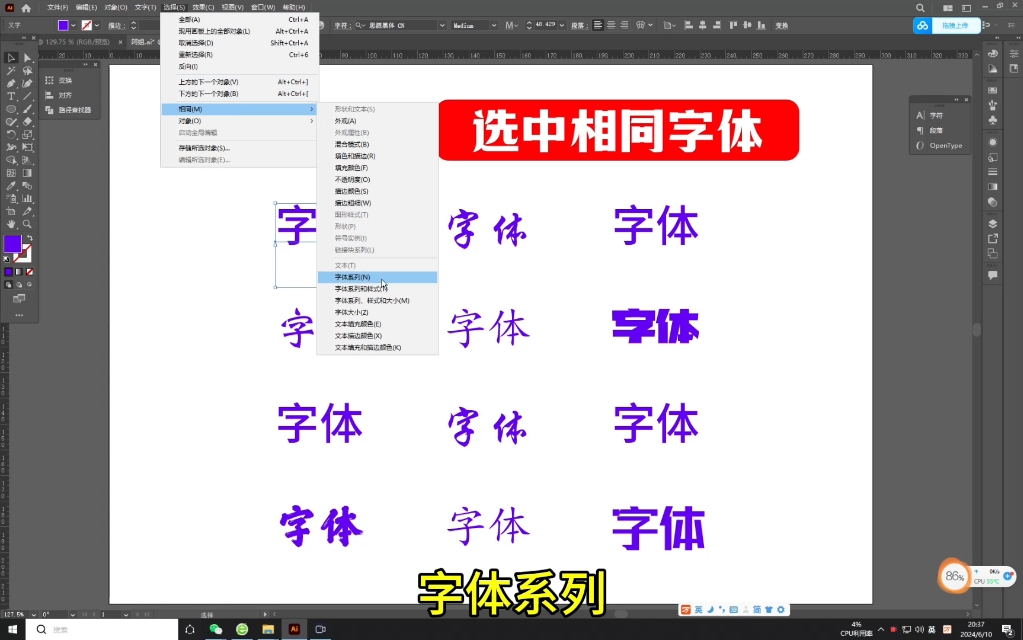Image resolution: width=1023 pixels, height=640 pixels.
Task: Click the Comments icon in the right dock
Action: 992,275
